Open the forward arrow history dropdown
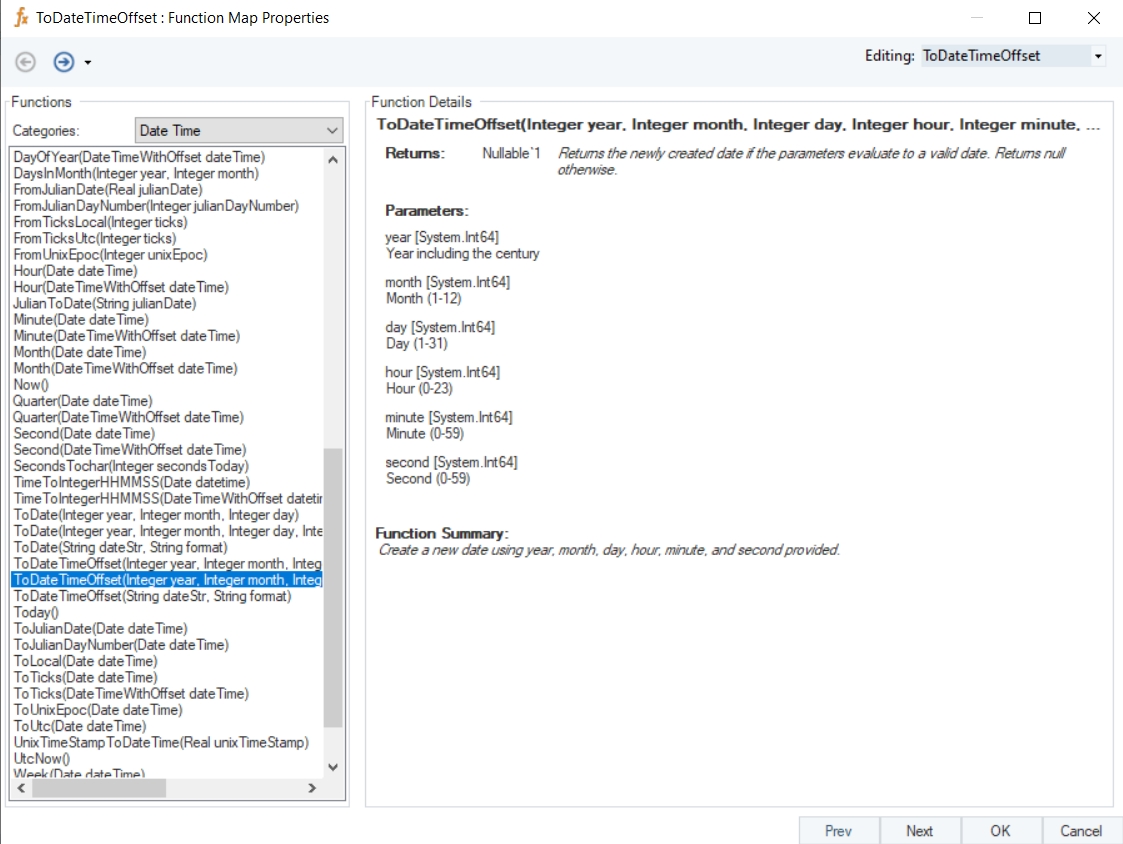This screenshot has width=1123, height=844. tap(88, 63)
